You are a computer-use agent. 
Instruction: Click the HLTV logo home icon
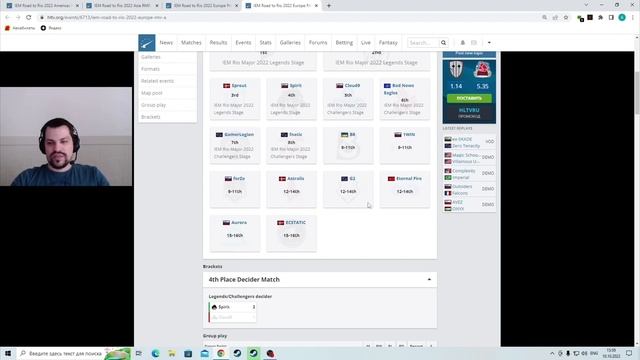pyautogui.click(x=147, y=42)
